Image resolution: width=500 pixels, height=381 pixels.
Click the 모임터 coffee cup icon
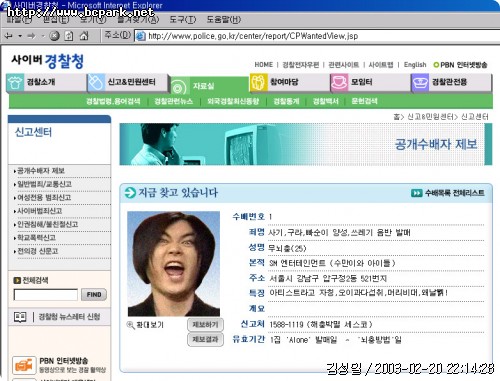click(339, 83)
